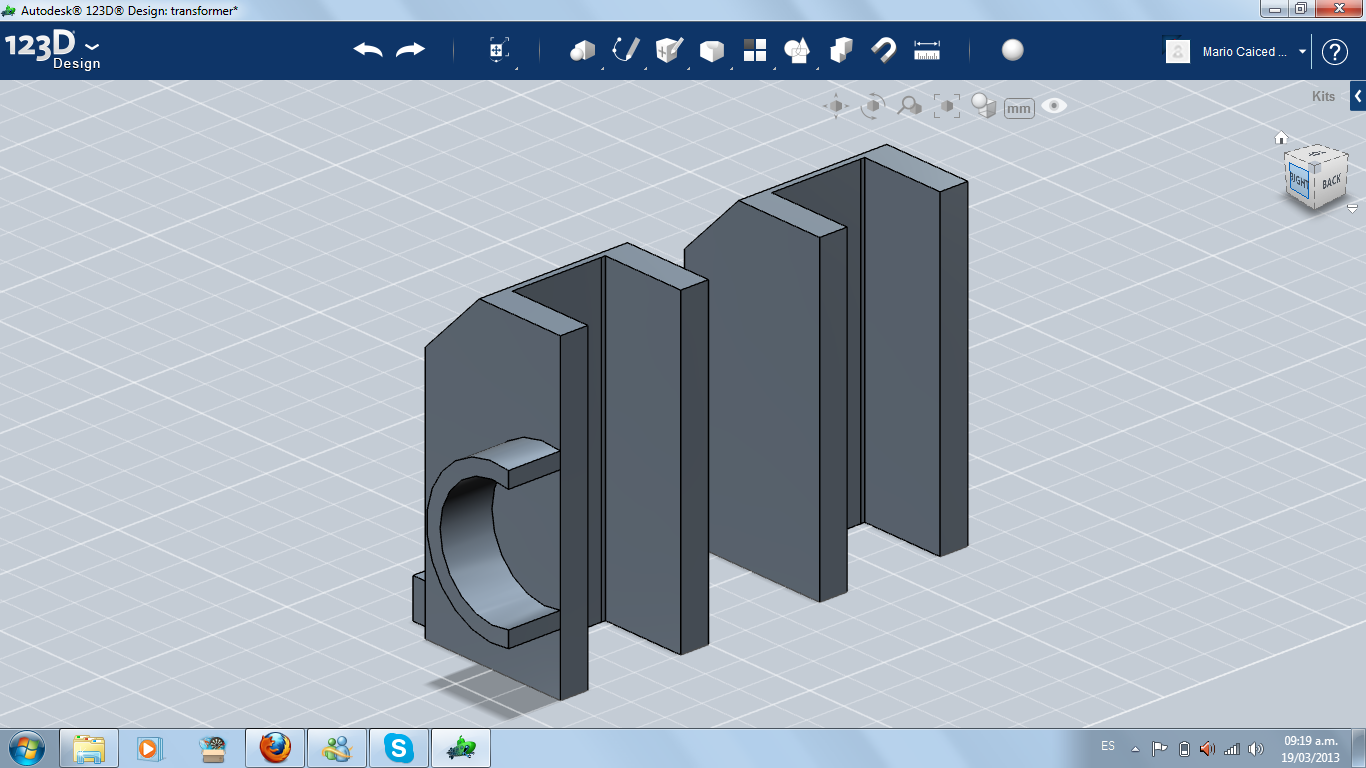Select the Orbit navigation tool
Screen dimensions: 1366x768
tap(873, 106)
